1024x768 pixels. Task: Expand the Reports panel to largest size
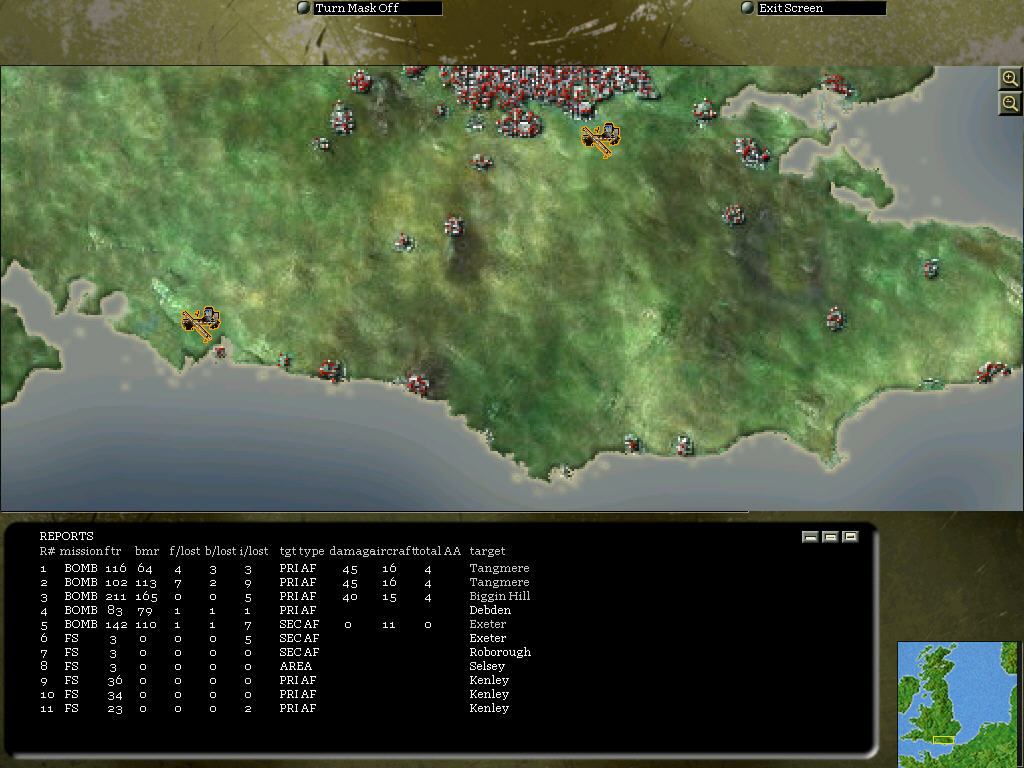point(850,537)
